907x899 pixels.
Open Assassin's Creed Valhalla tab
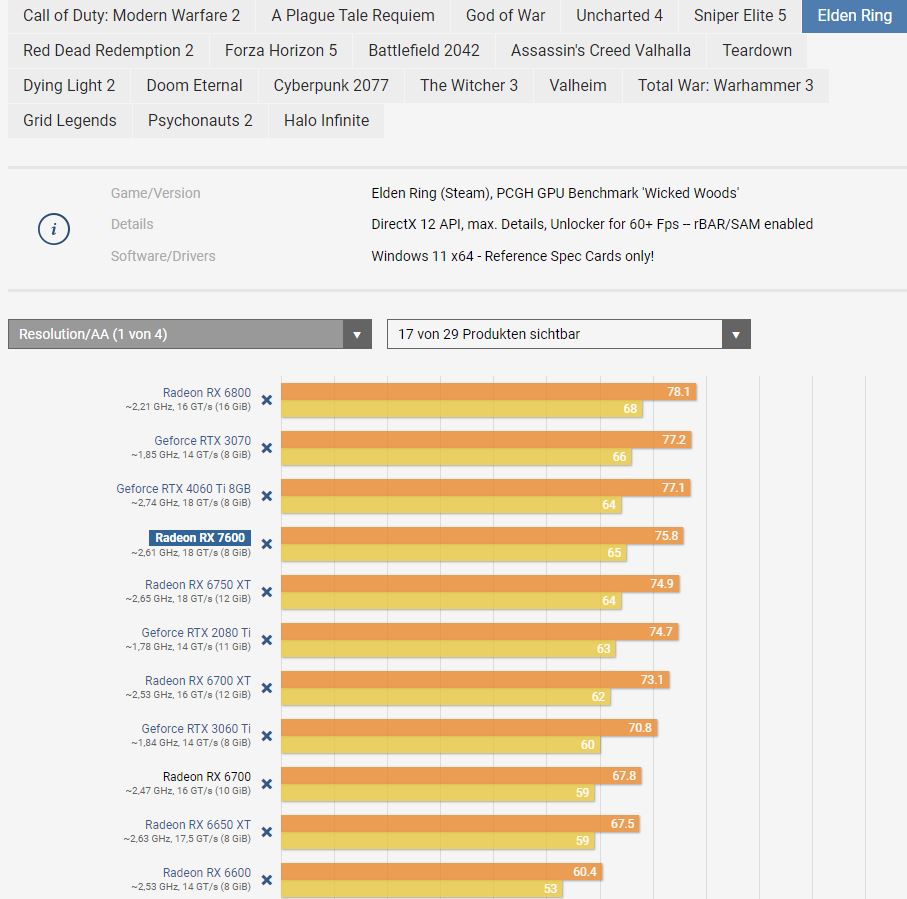[600, 50]
